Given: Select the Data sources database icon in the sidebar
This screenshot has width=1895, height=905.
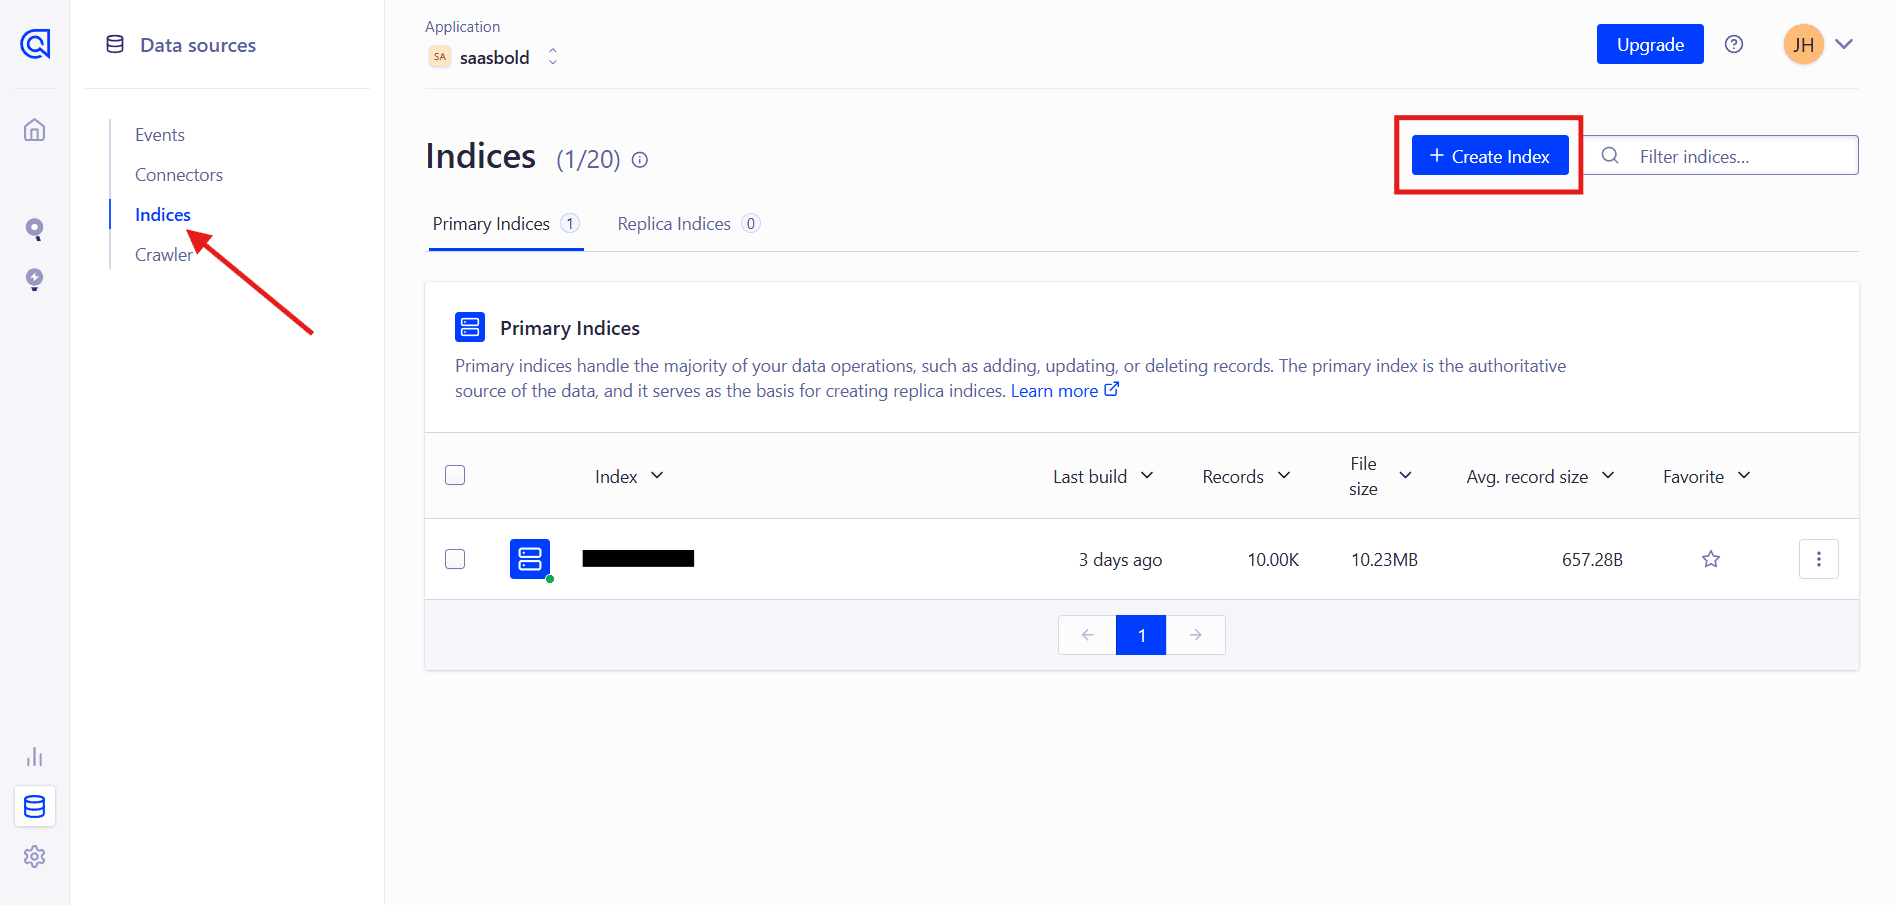Looking at the screenshot, I should click(34, 806).
